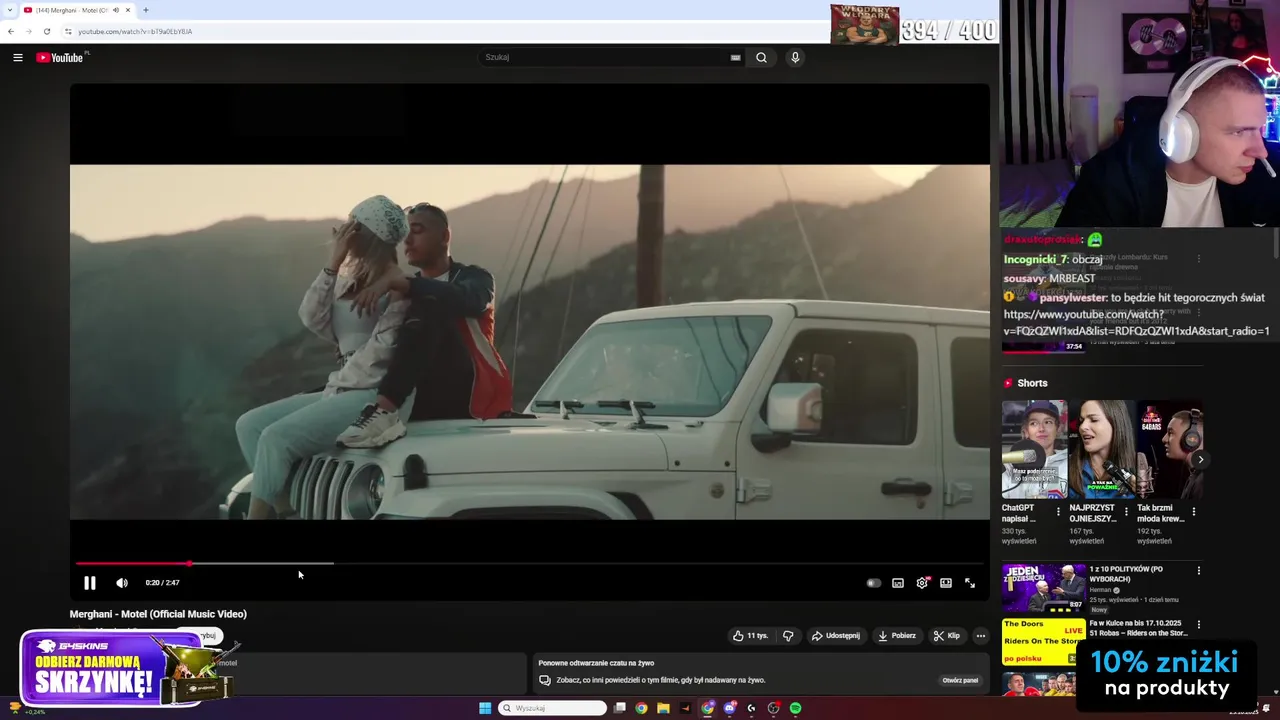Click the Herman channel name
This screenshot has height=720, width=1280.
1101,590
